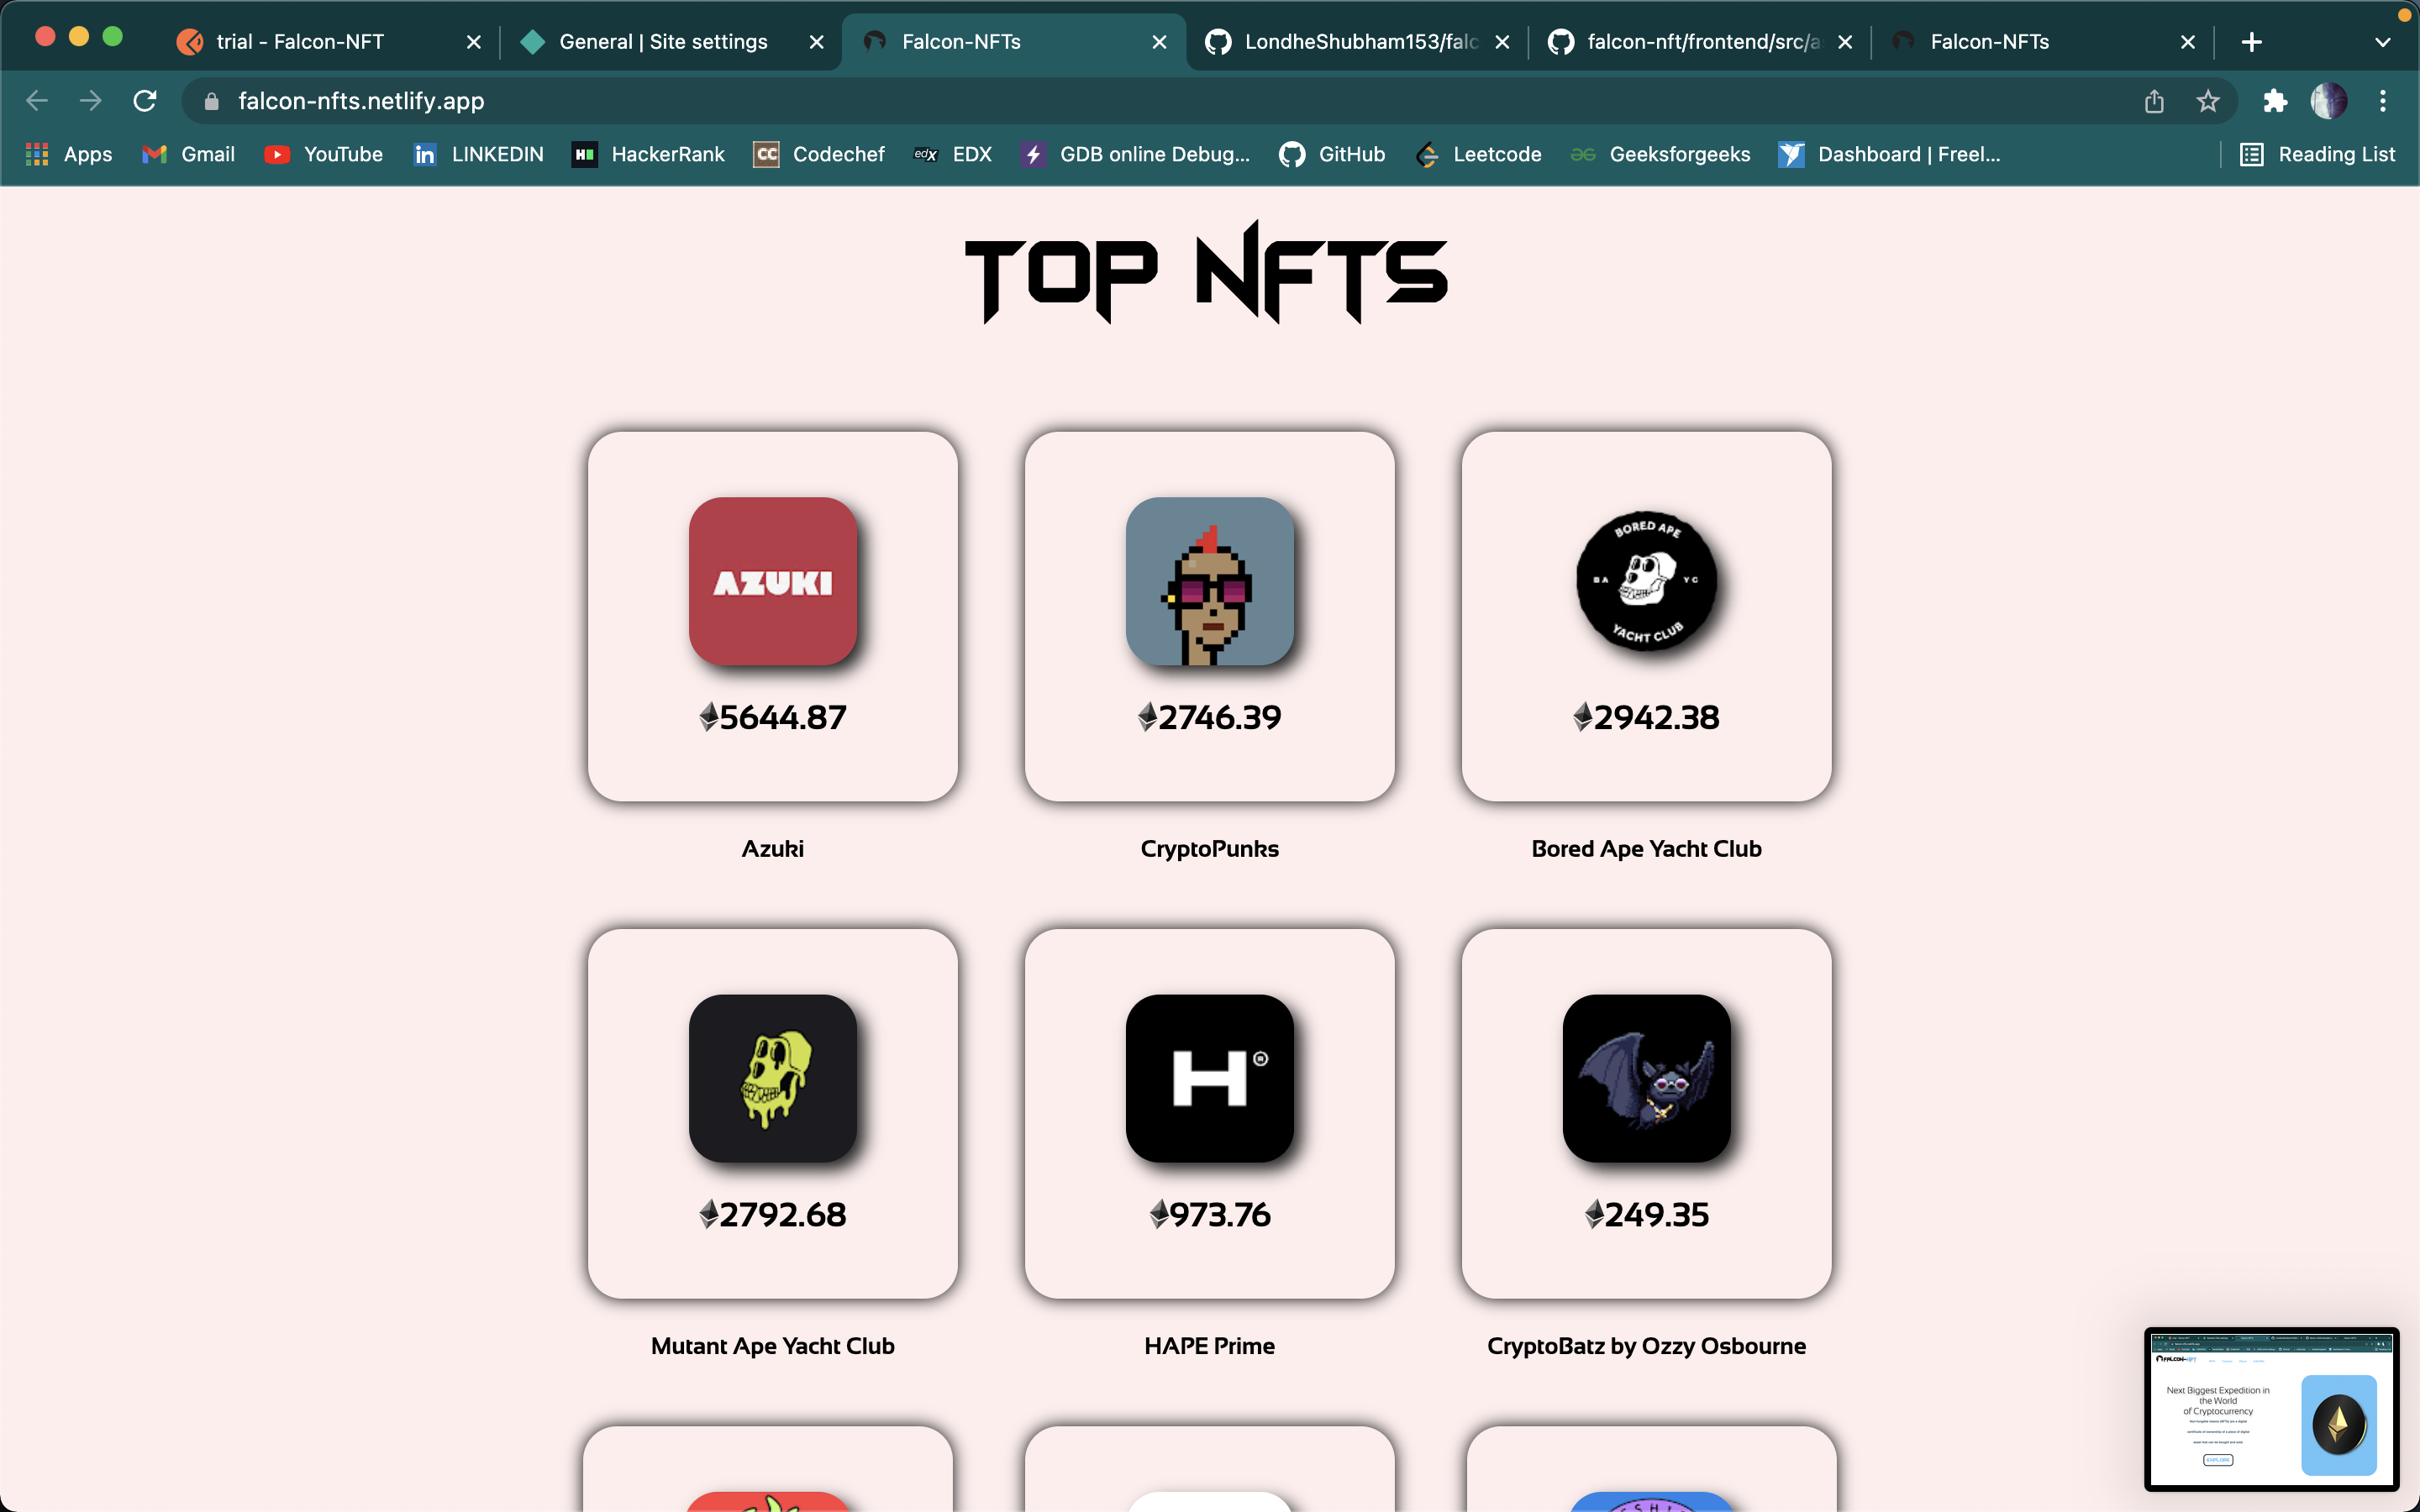Click the share page icon in address bar
2420x1512 pixels.
[2154, 101]
